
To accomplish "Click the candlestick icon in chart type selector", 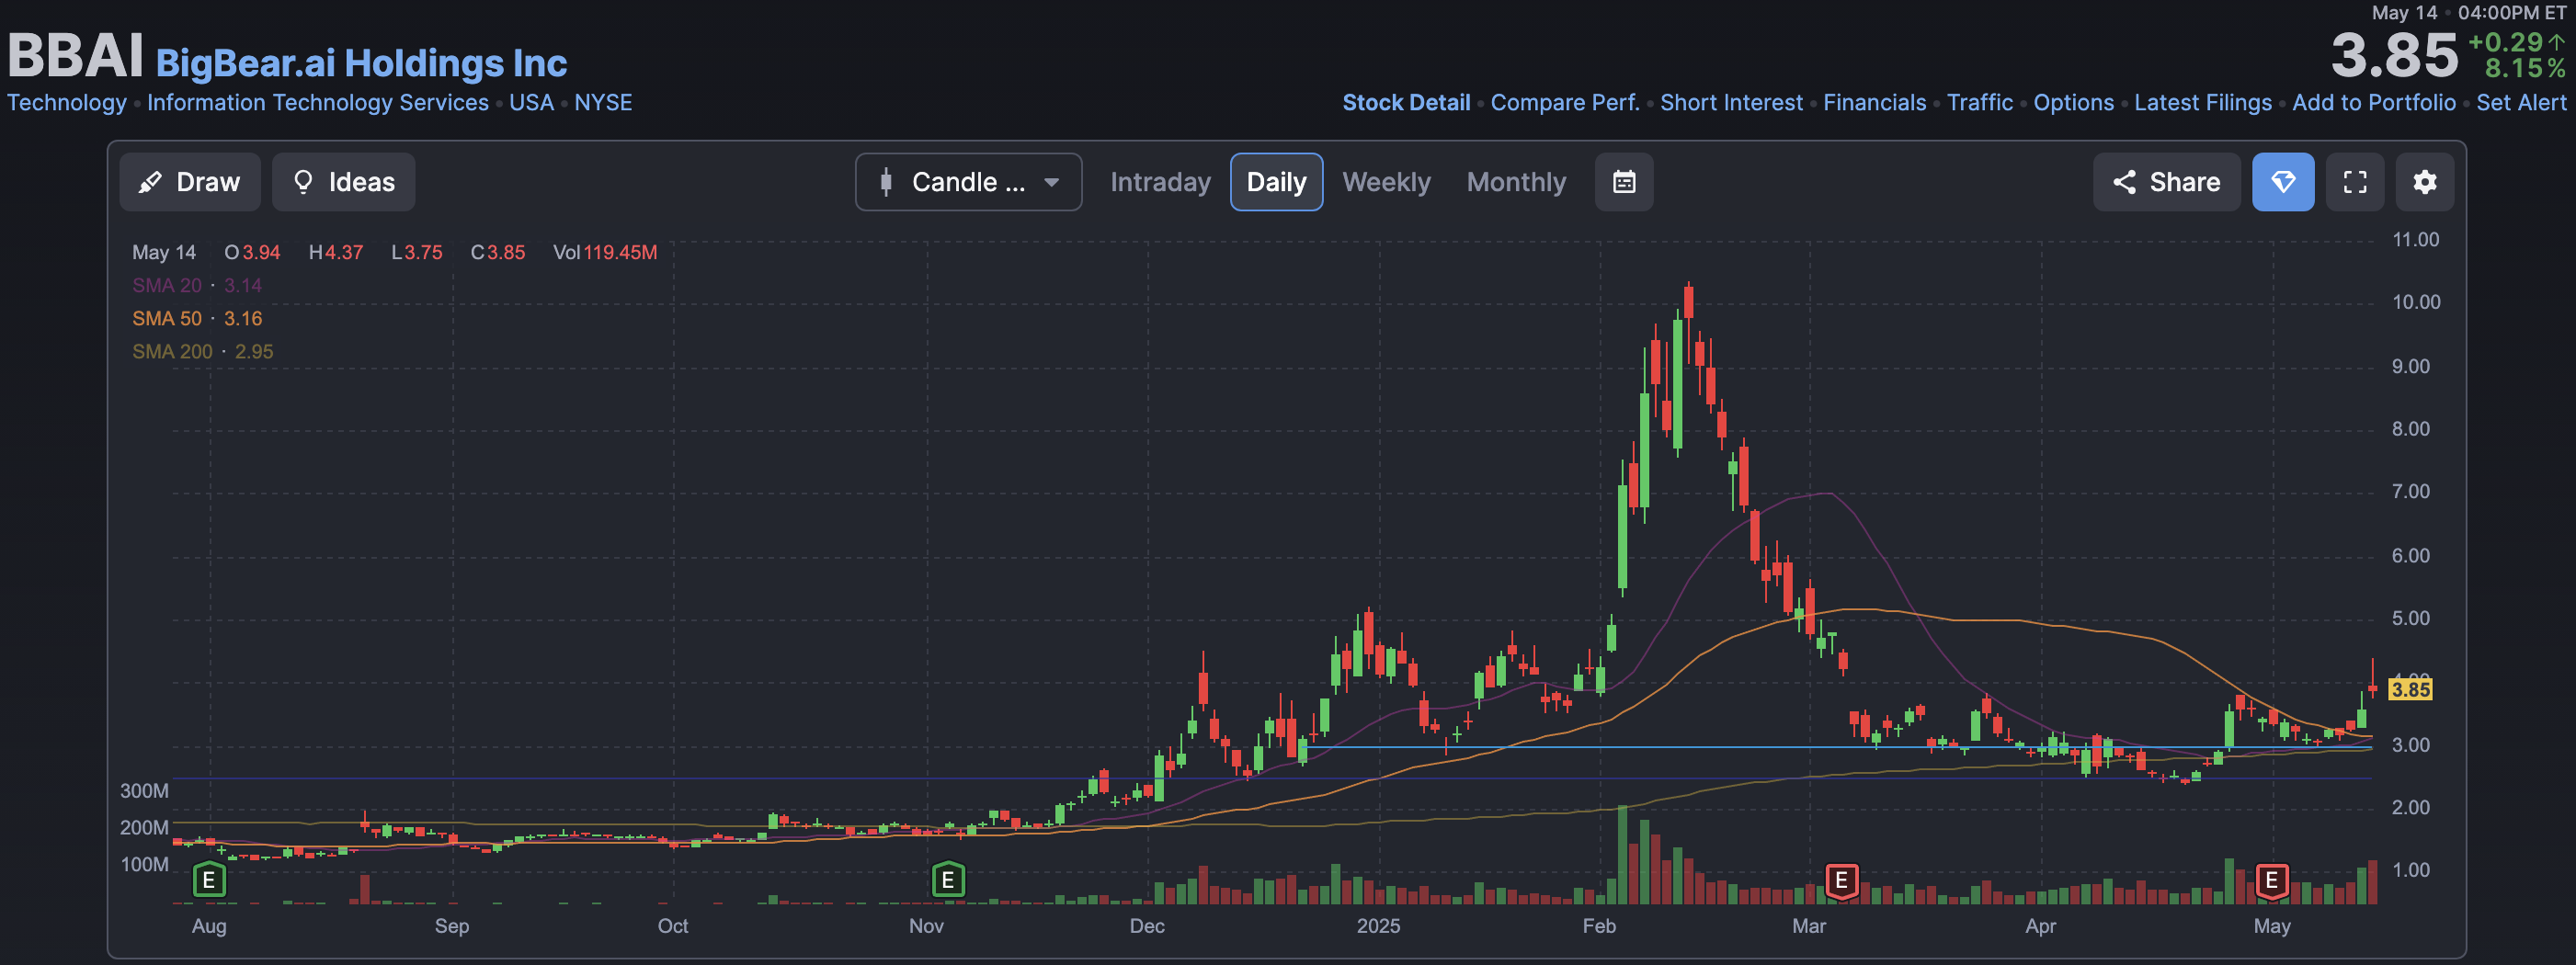I will tap(885, 182).
